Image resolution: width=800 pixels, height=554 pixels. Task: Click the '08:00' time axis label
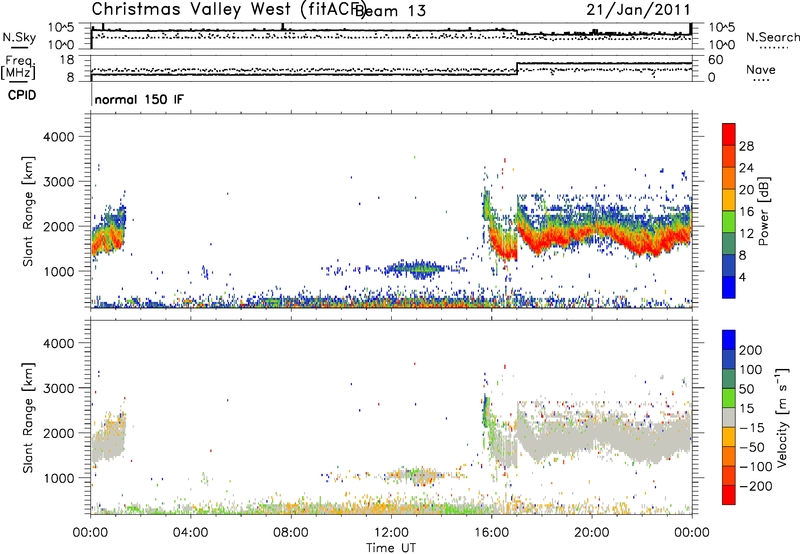pos(291,533)
